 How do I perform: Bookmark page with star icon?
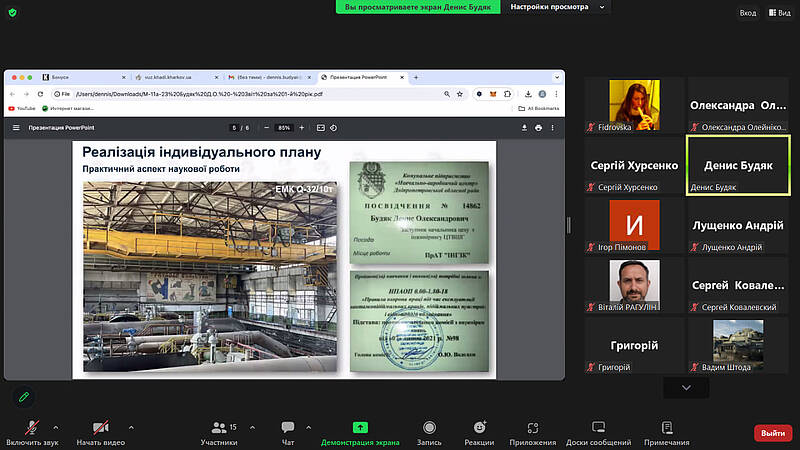pyautogui.click(x=460, y=94)
